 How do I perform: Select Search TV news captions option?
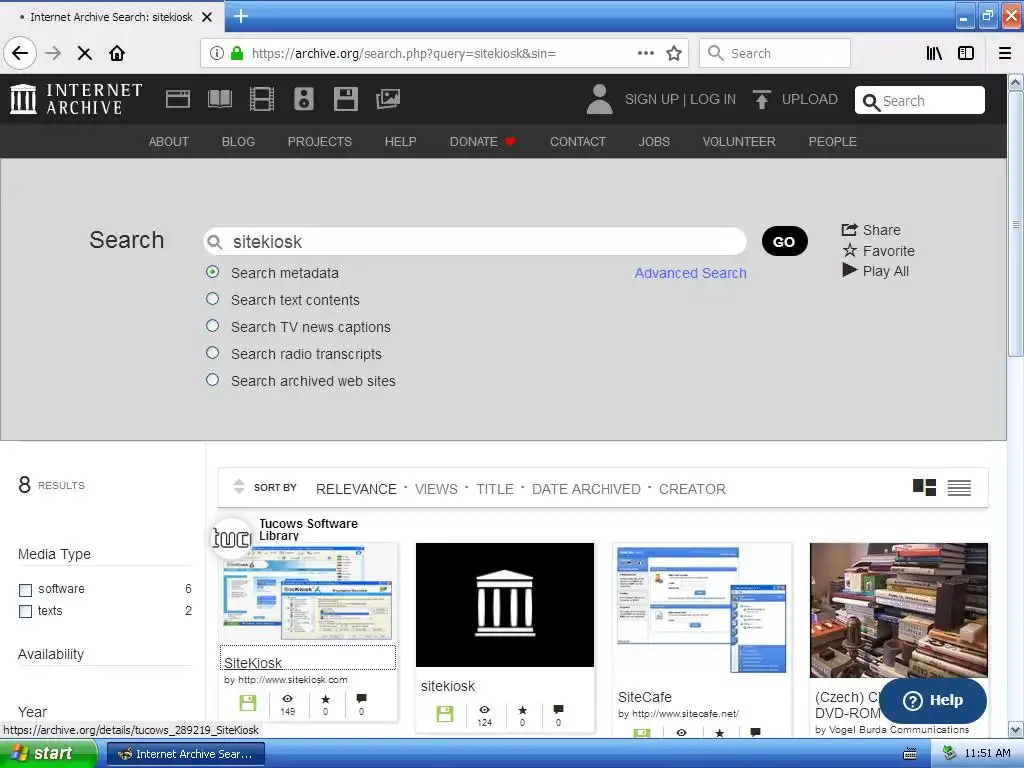click(x=212, y=325)
